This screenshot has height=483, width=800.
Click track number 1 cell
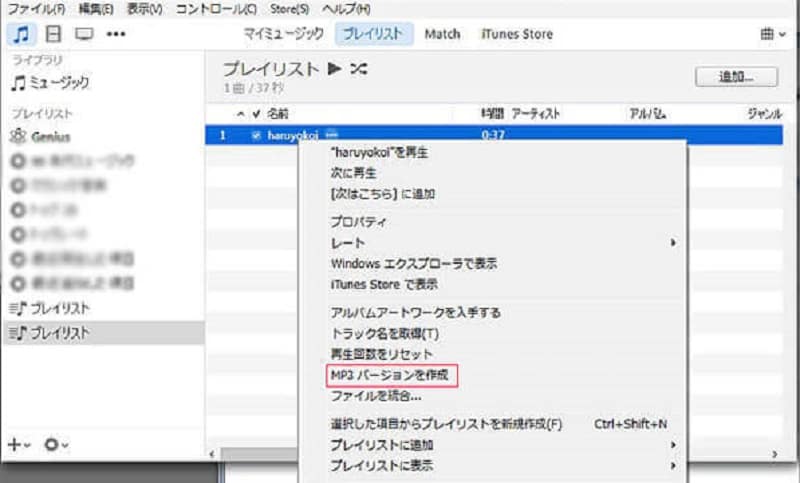tap(222, 136)
